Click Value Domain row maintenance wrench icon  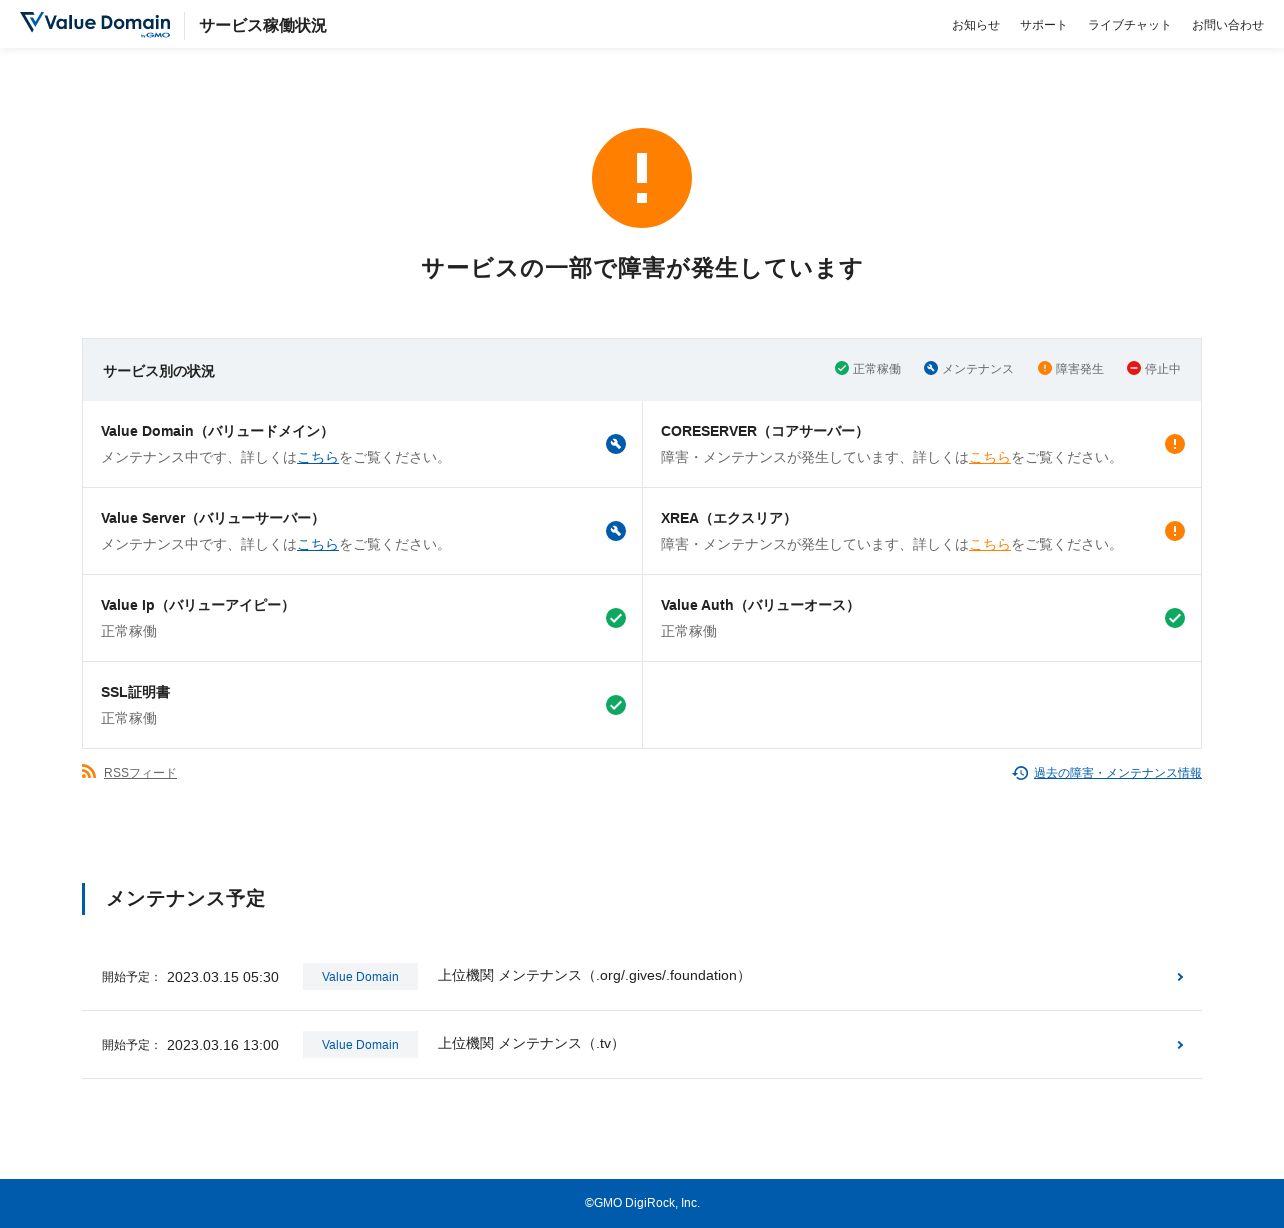(616, 444)
